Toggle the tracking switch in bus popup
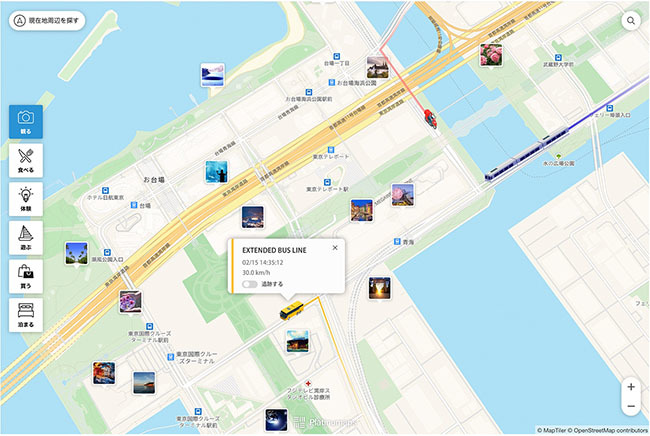650x436 pixels. coord(250,284)
